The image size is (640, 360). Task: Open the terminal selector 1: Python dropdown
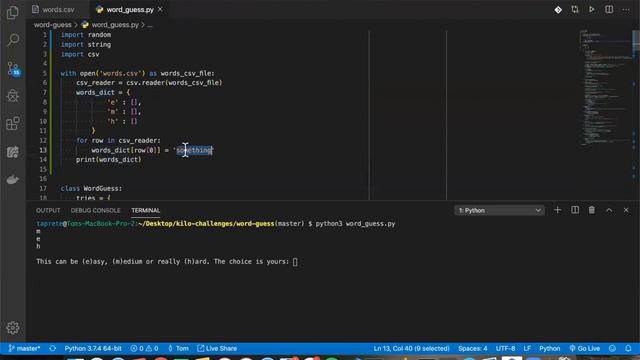499,210
